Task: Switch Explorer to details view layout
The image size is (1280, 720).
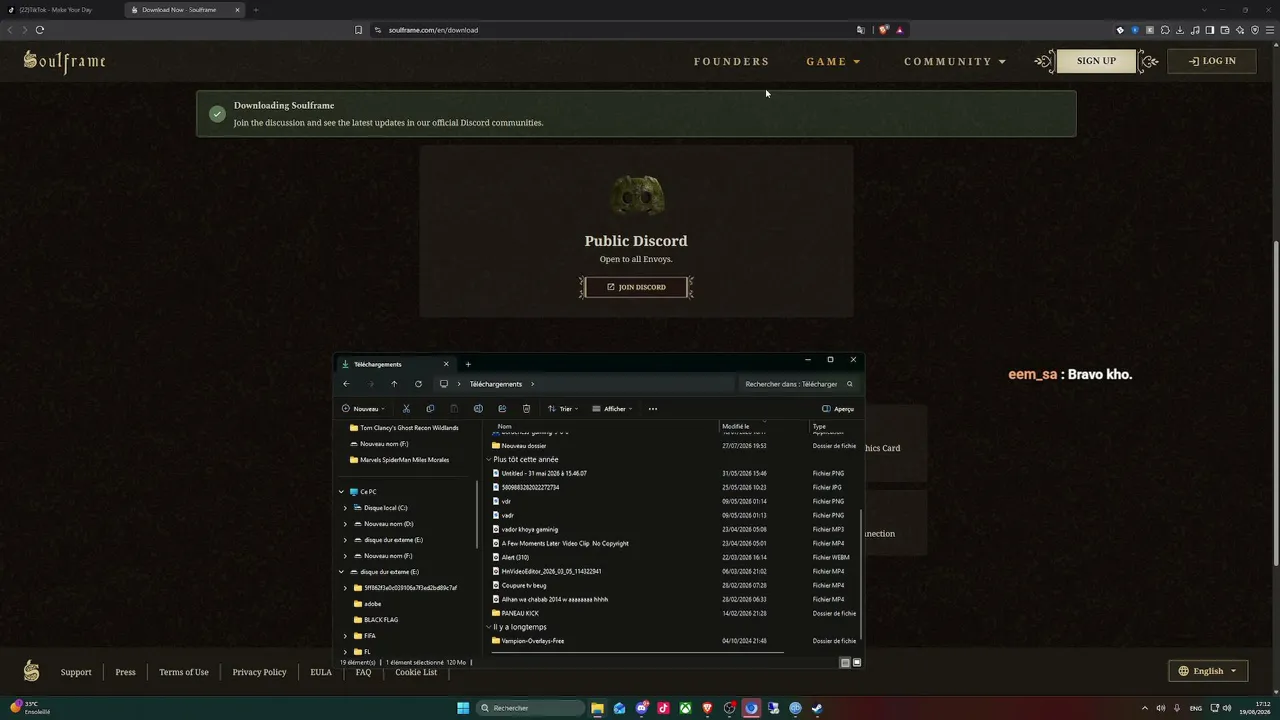Action: tap(845, 662)
